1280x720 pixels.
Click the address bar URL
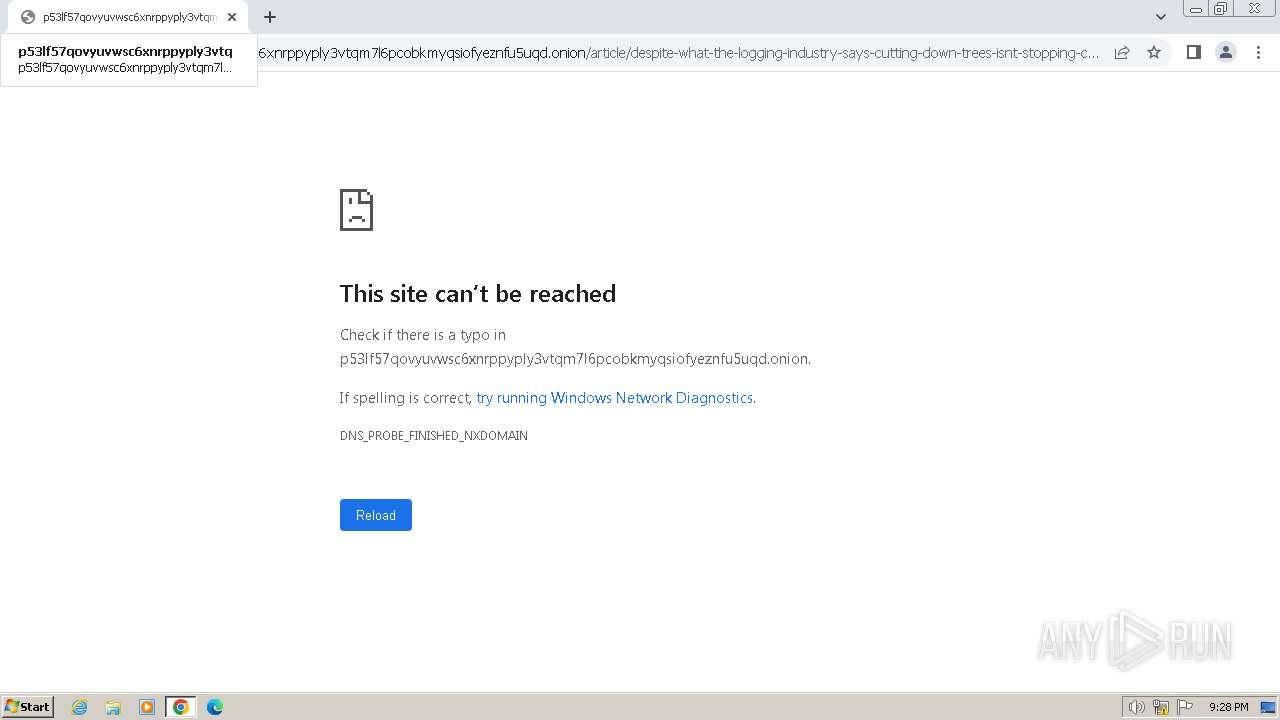[x=678, y=53]
